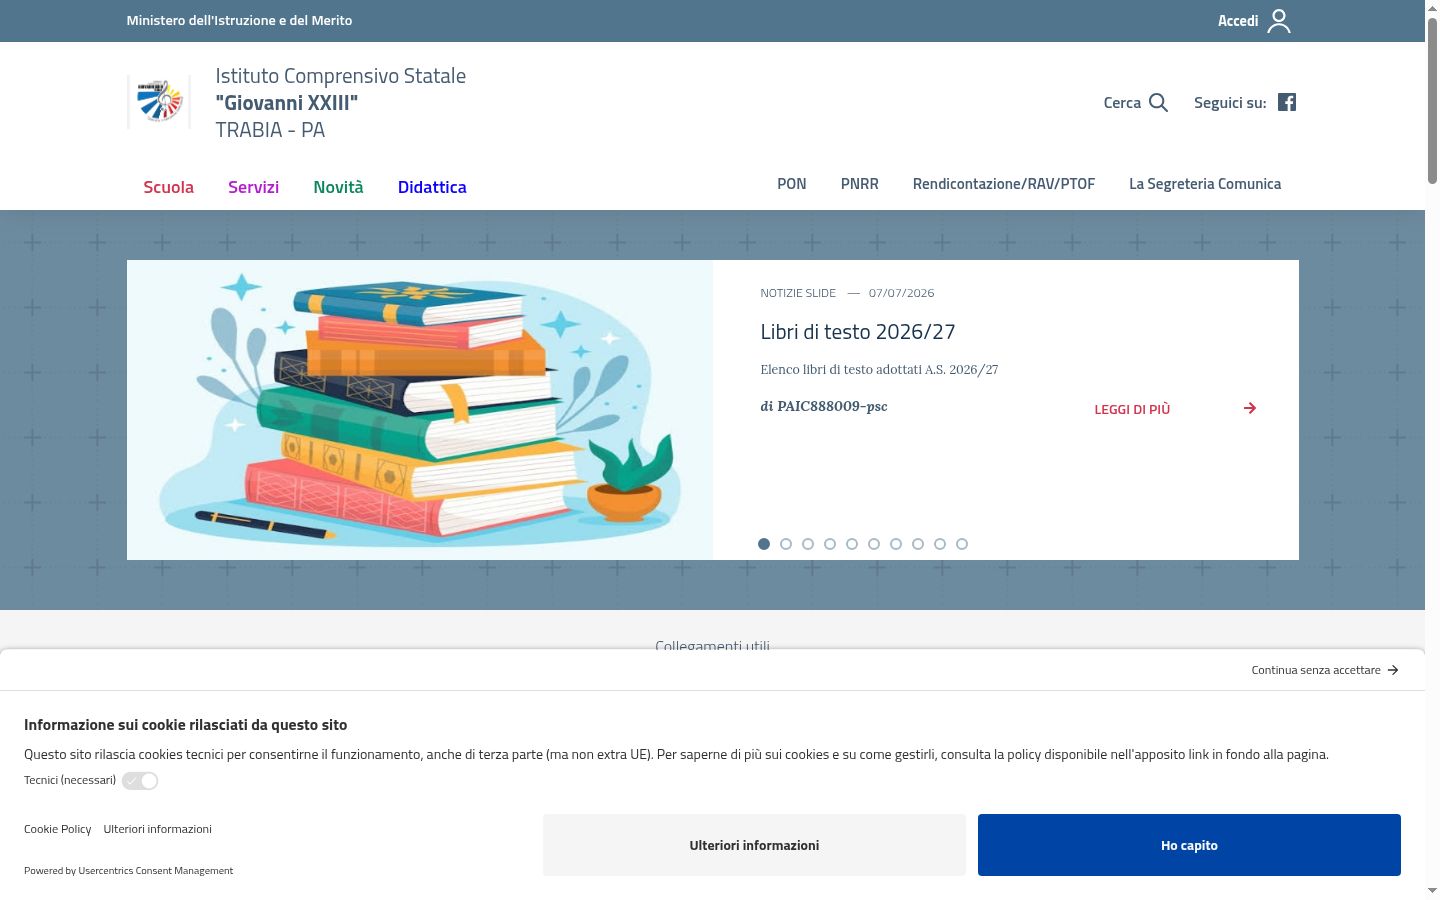The height and width of the screenshot is (900, 1440).
Task: Toggle the Tecnici (necessari) cookie switch
Action: tap(140, 781)
